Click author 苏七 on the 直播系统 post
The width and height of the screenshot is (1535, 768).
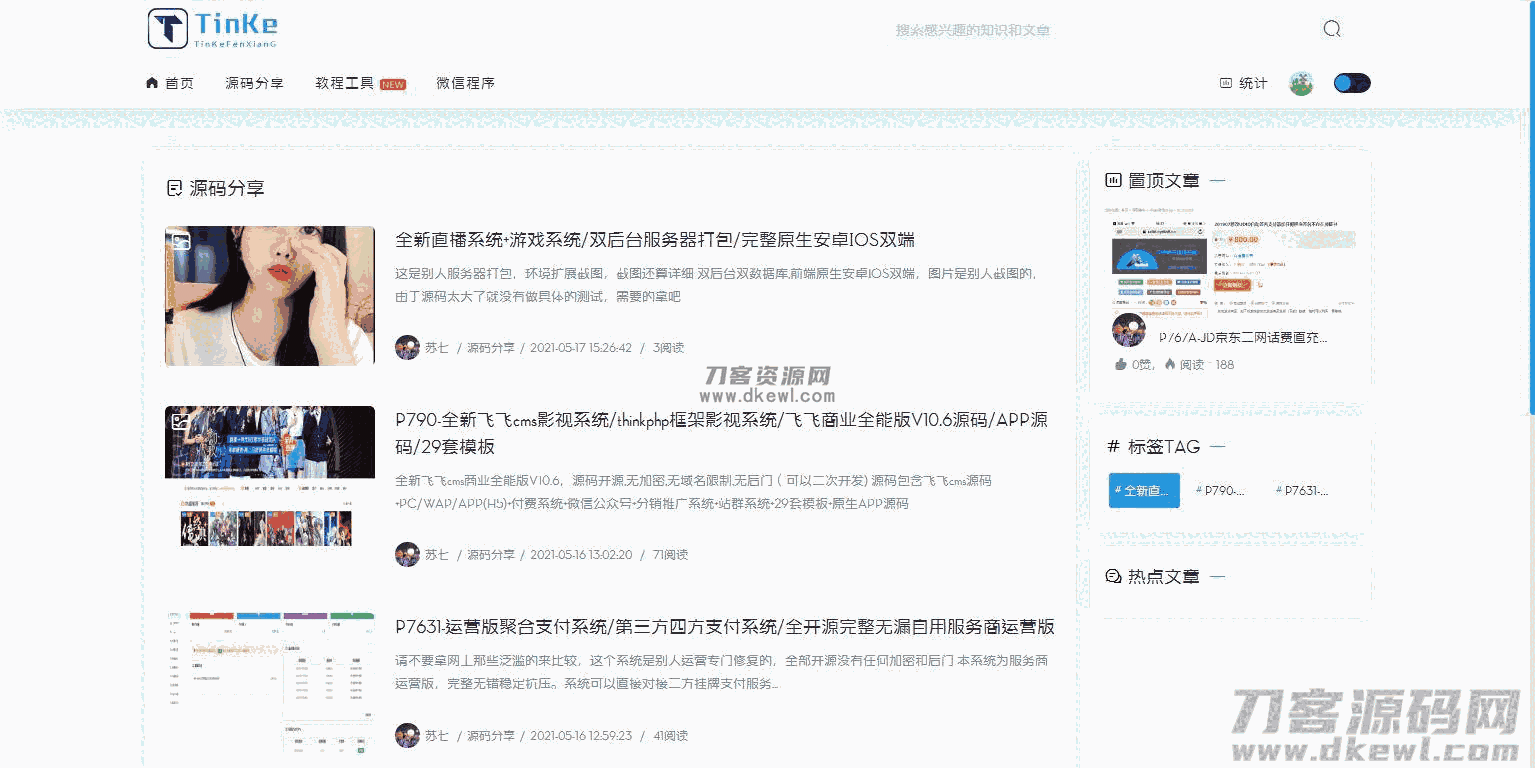[437, 348]
